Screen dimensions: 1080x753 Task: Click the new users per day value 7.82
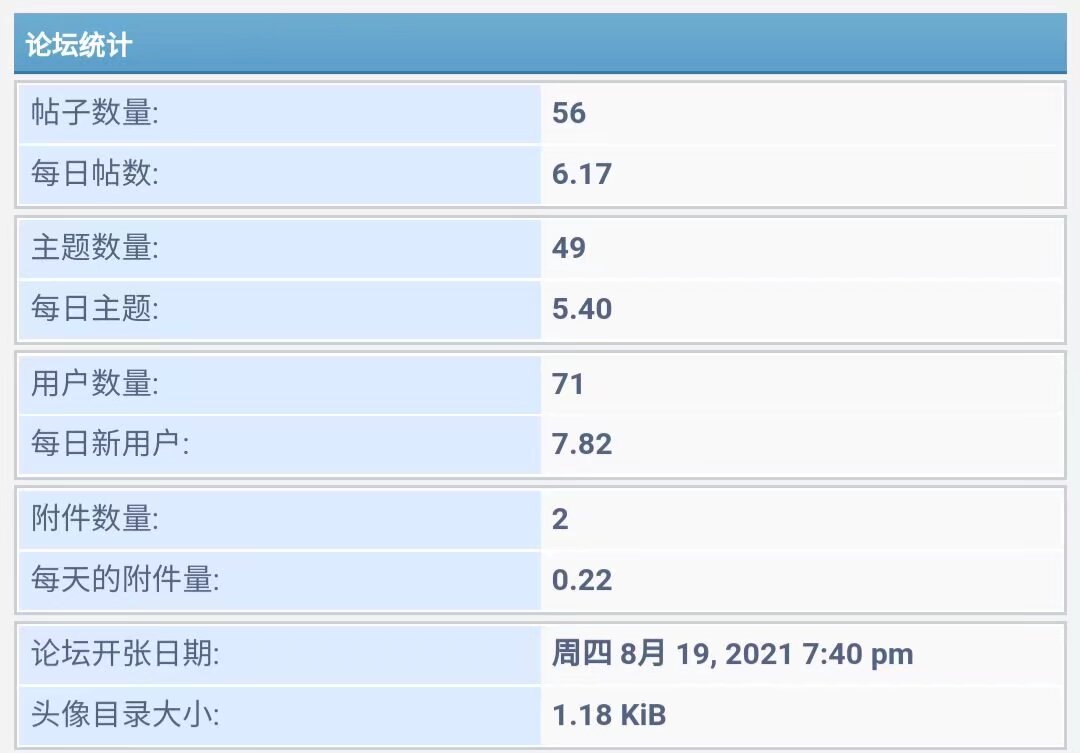(582, 444)
